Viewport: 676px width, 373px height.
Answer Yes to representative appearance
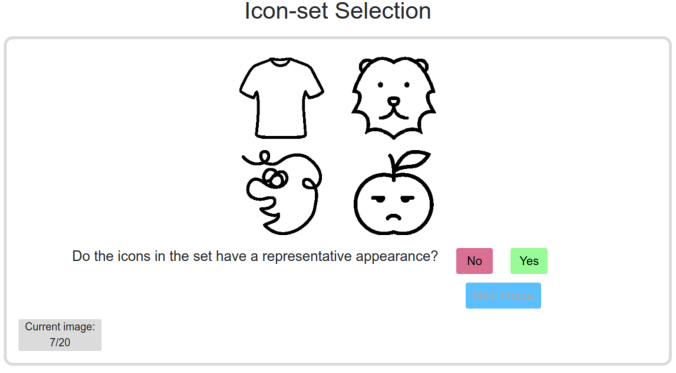529,261
